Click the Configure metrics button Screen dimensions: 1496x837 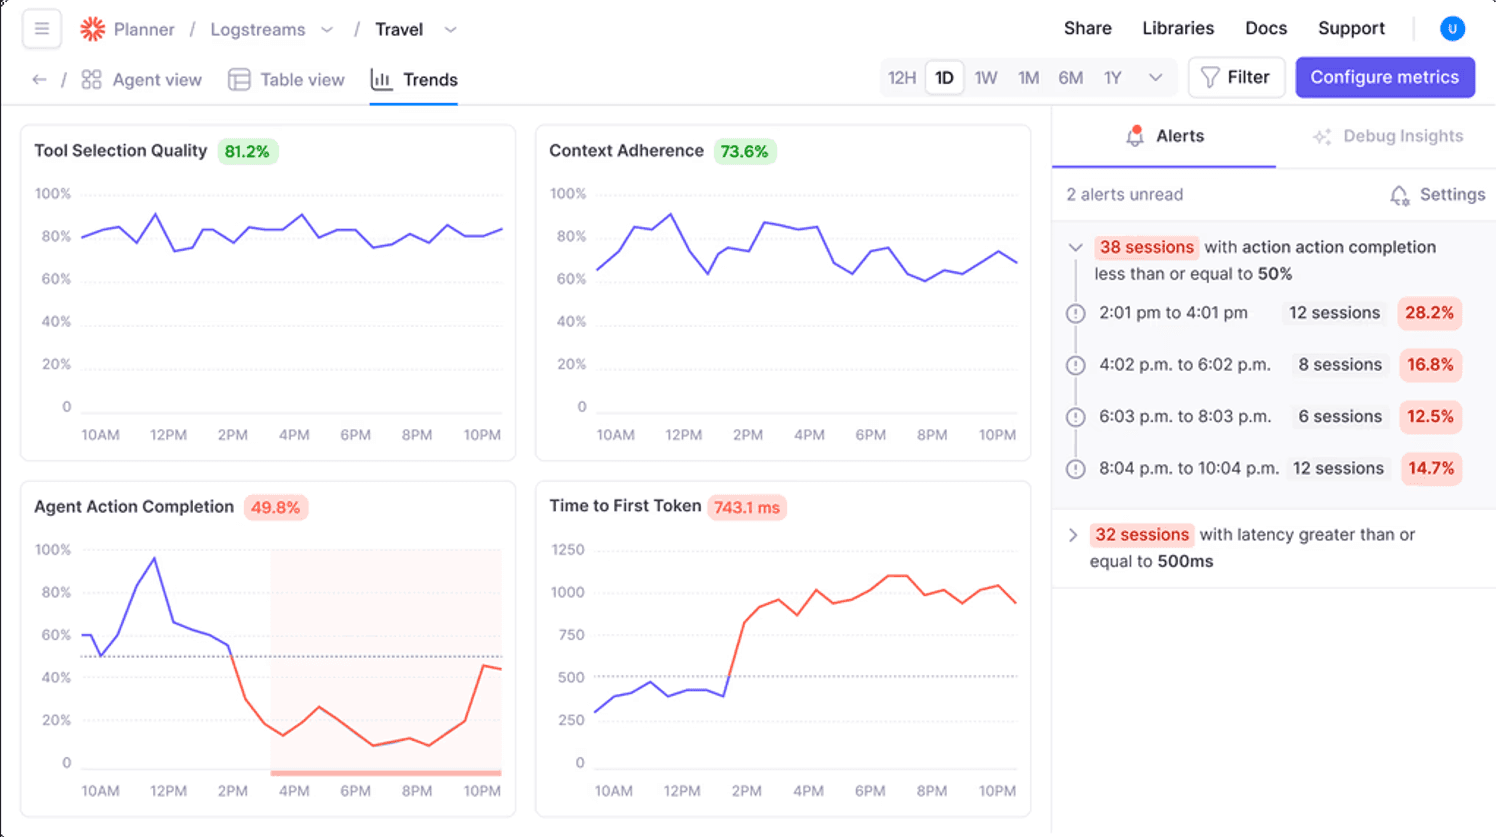coord(1385,77)
